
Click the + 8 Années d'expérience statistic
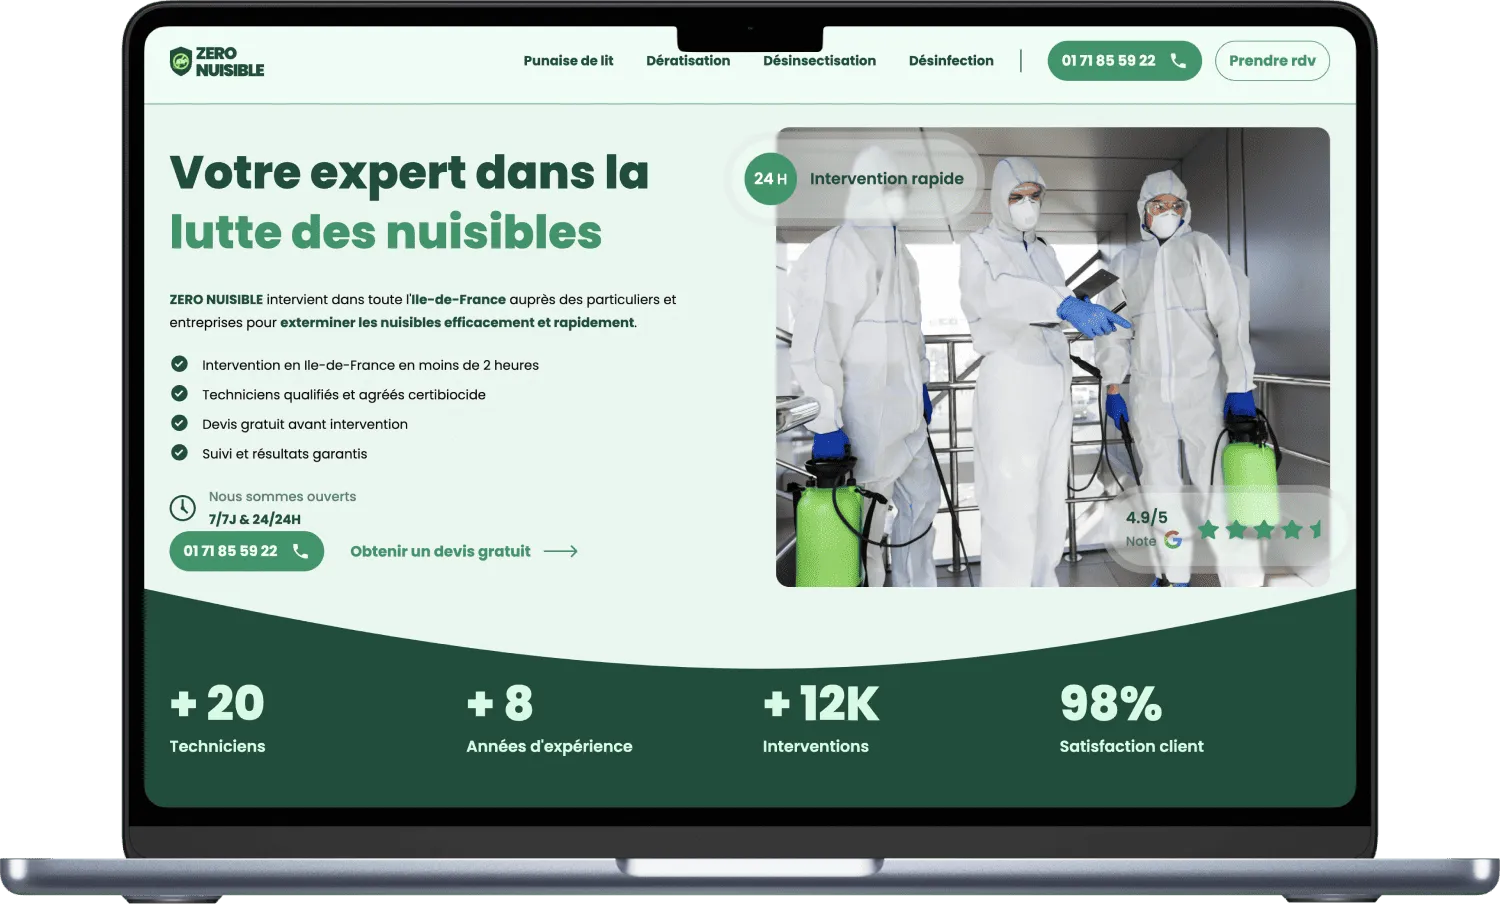(549, 718)
